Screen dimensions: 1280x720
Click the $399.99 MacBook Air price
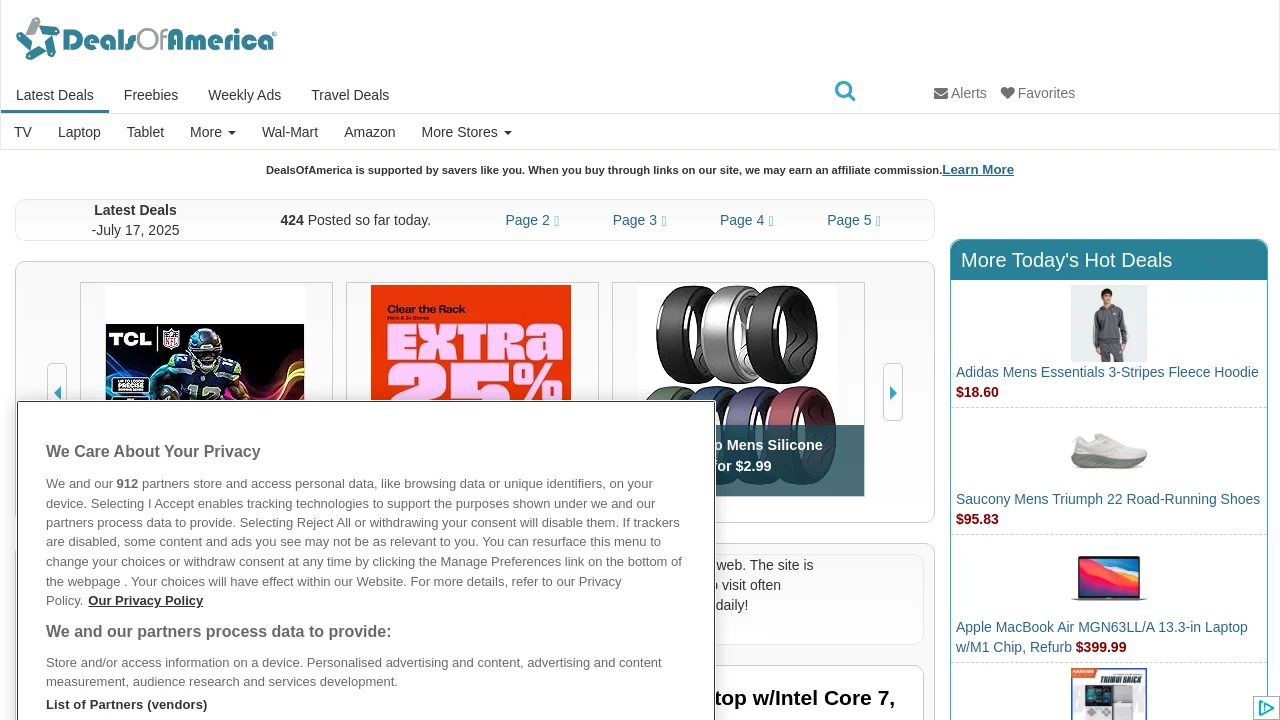point(1101,647)
